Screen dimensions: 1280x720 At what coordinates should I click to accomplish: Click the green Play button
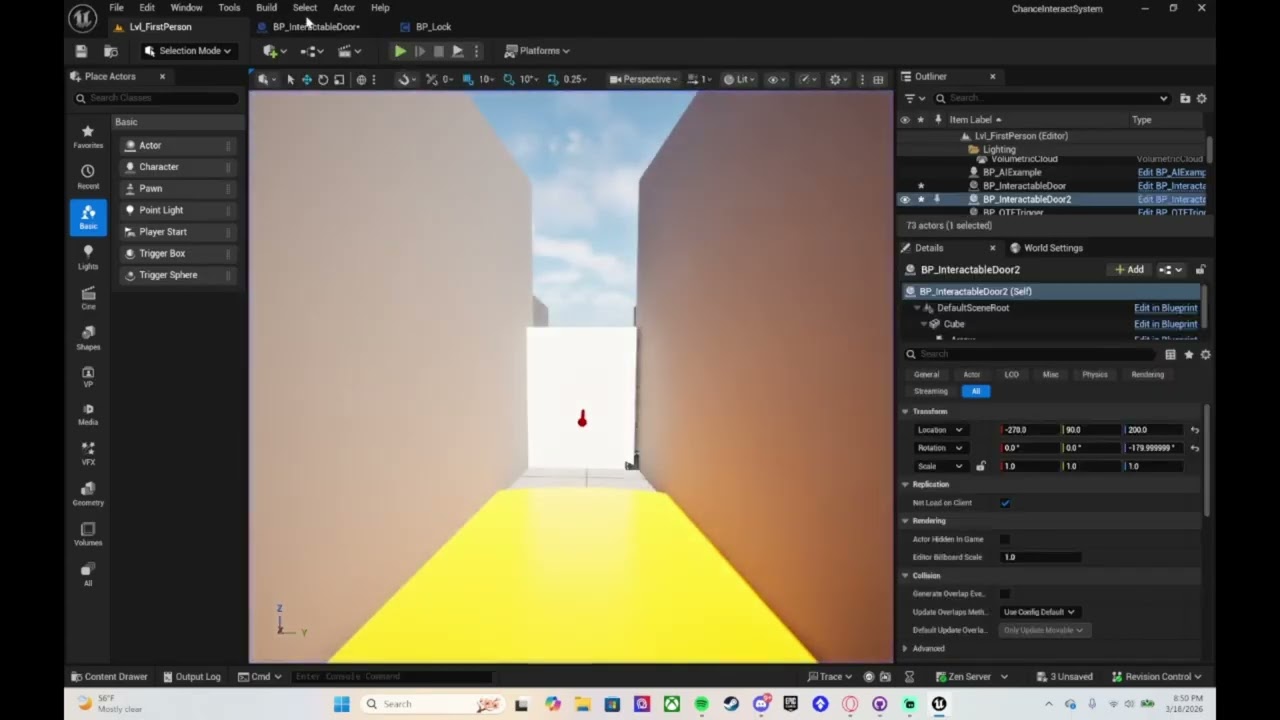pos(400,51)
